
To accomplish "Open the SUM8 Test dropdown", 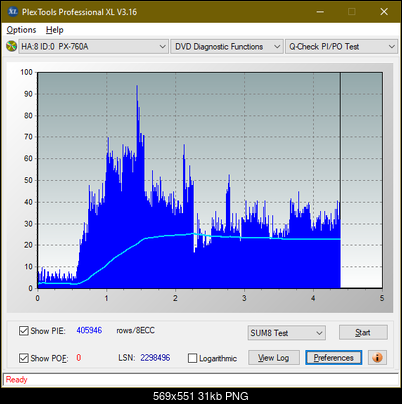I will [x=287, y=333].
